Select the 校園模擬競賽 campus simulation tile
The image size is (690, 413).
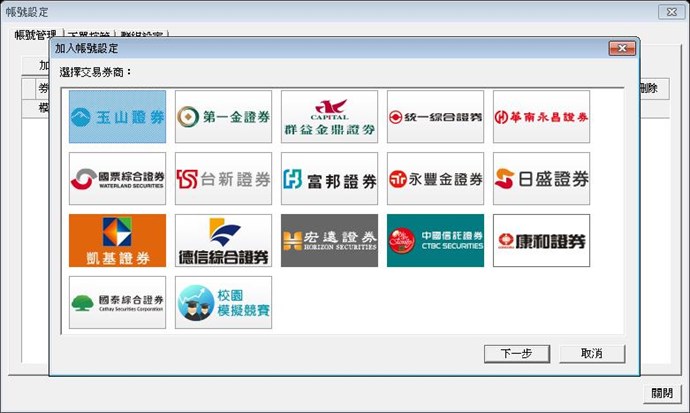(x=223, y=302)
